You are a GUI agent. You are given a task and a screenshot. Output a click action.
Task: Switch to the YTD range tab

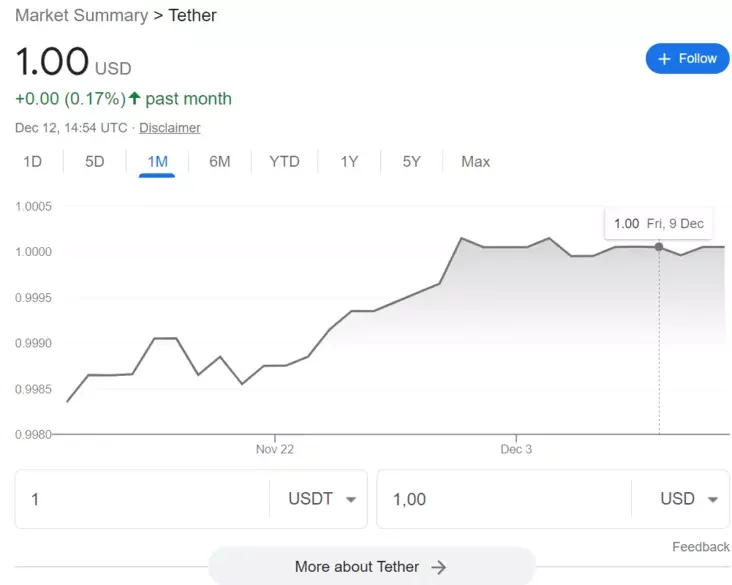coord(284,161)
